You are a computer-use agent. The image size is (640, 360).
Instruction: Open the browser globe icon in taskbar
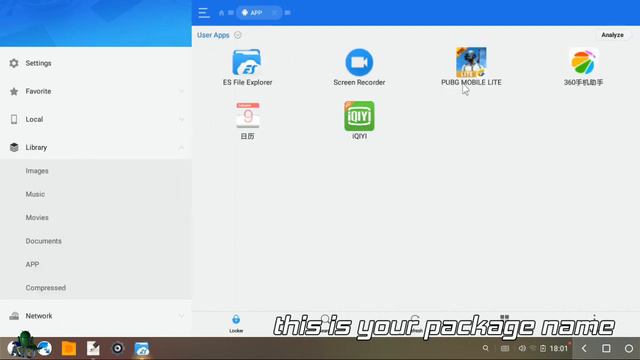click(44, 349)
